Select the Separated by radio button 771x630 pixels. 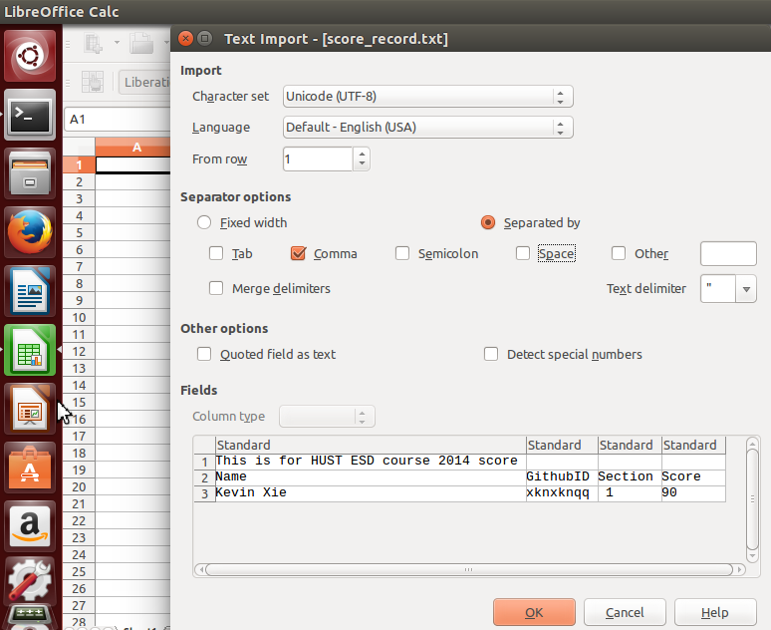click(x=488, y=223)
